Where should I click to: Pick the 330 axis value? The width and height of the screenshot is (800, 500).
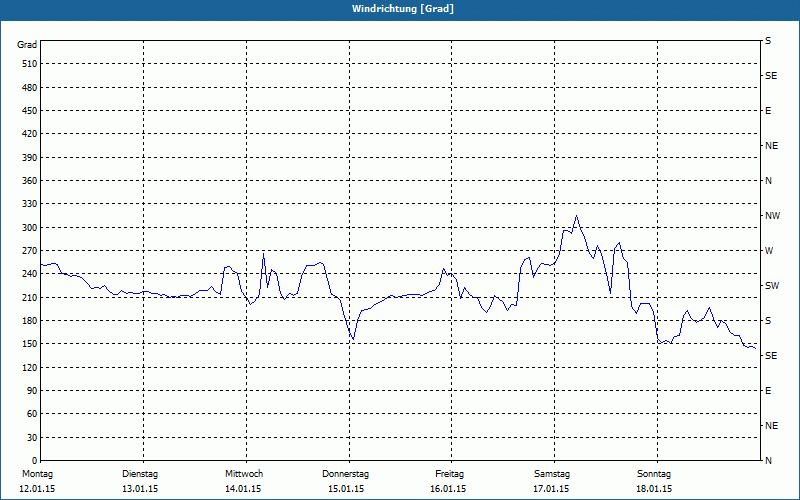[30, 204]
